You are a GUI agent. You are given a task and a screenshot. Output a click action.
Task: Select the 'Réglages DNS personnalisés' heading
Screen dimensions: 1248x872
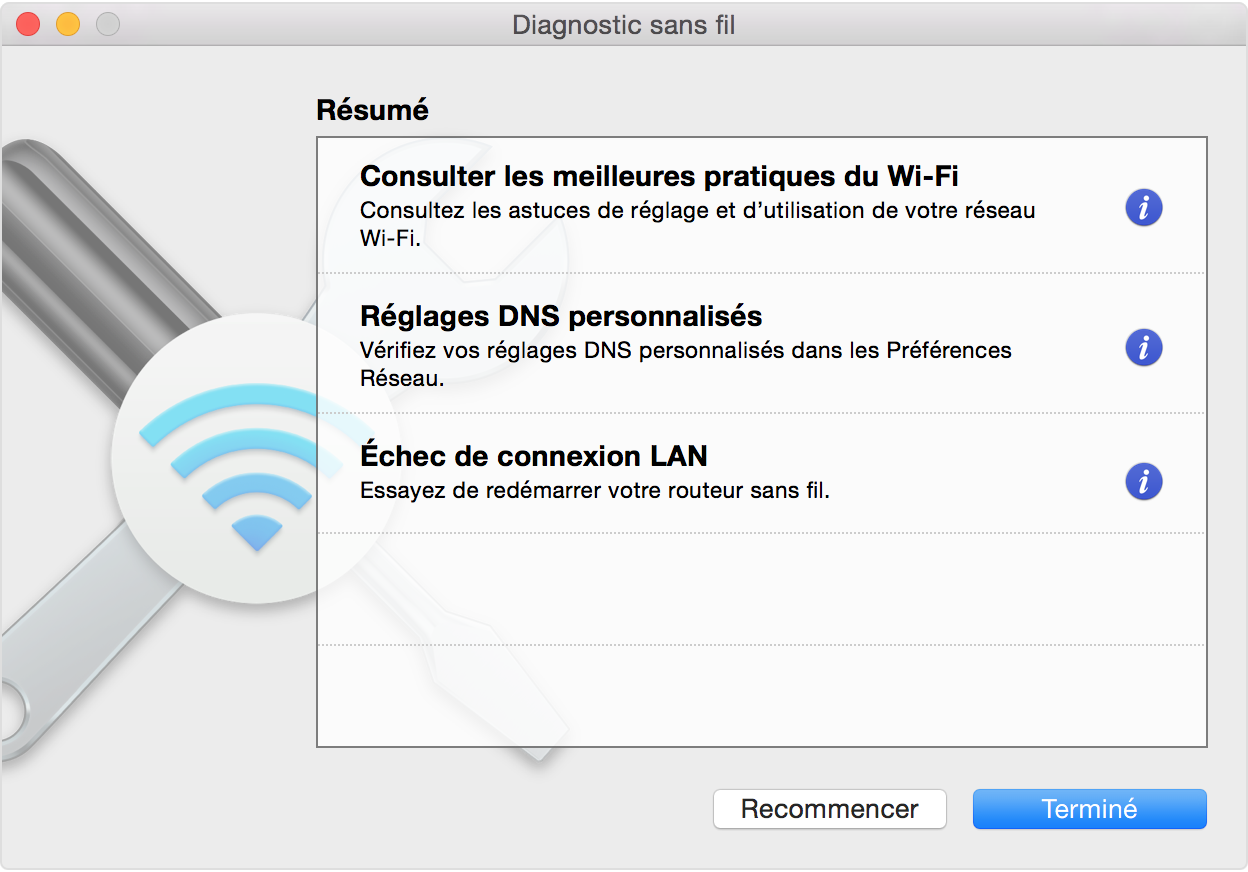(x=561, y=316)
